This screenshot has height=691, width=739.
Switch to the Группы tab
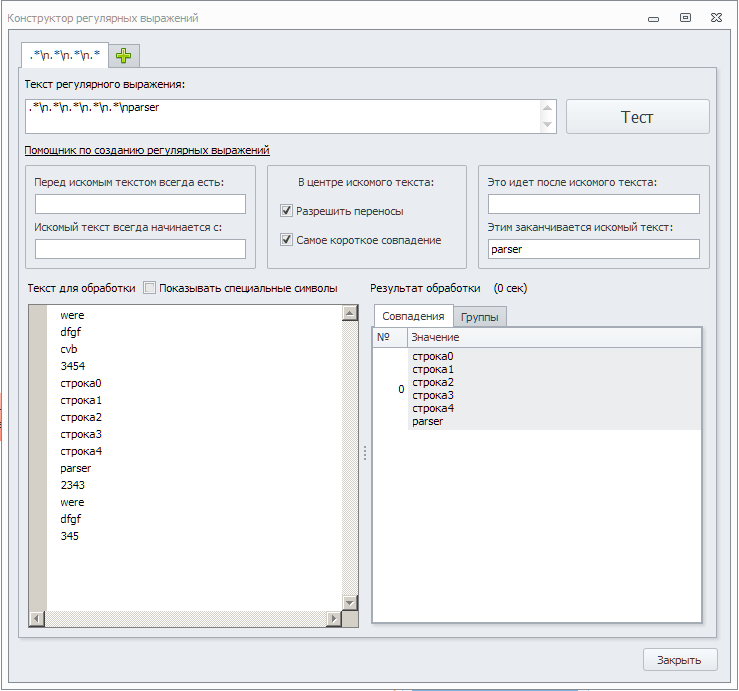coord(483,317)
